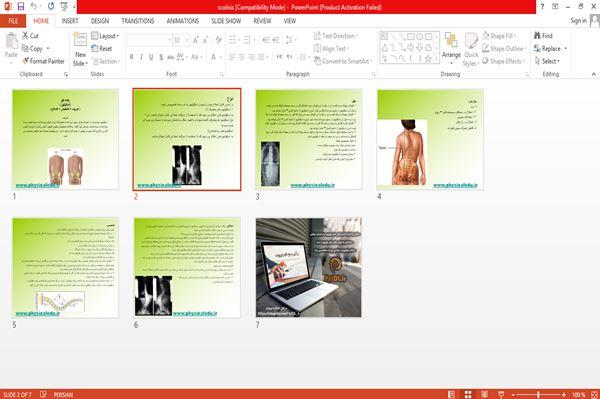Click PERSIAN language in status bar

(x=63, y=394)
